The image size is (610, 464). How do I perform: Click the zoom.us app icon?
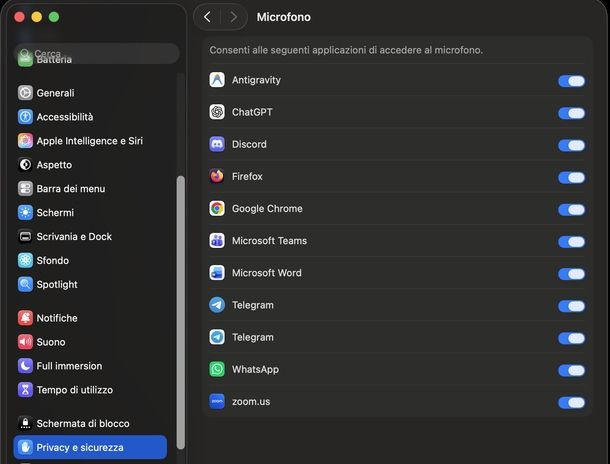pyautogui.click(x=217, y=402)
